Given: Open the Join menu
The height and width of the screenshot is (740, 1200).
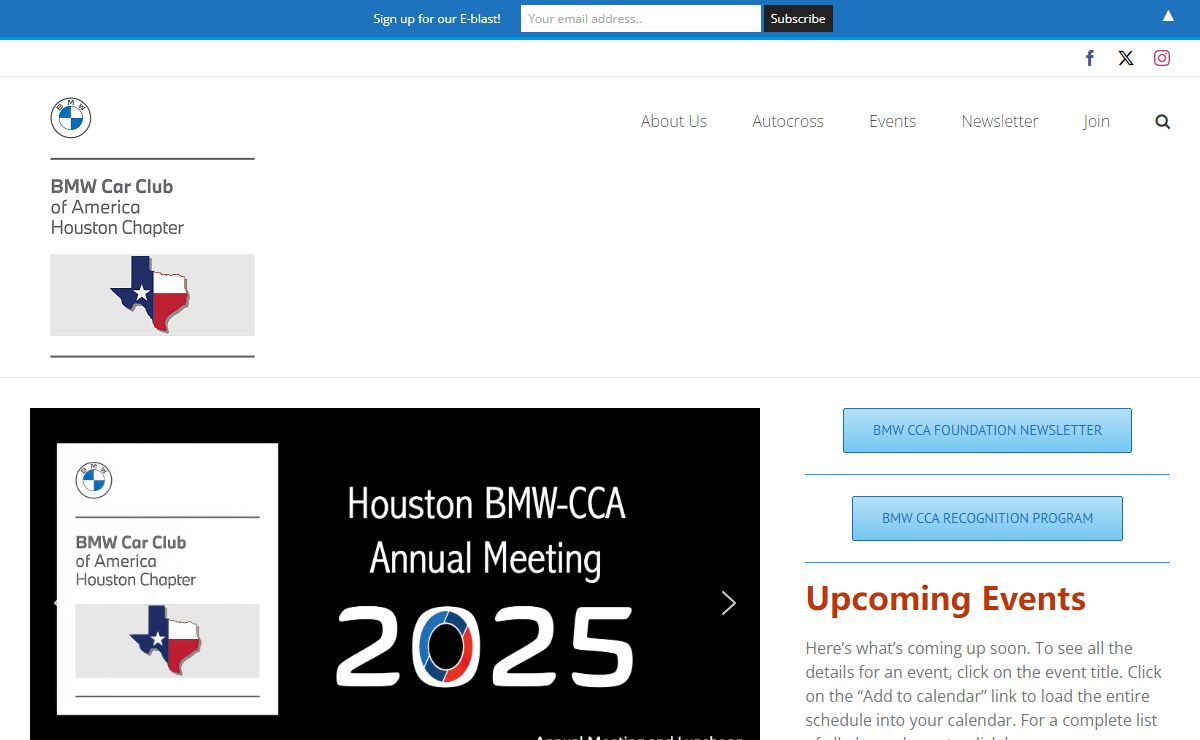Looking at the screenshot, I should pos(1096,121).
